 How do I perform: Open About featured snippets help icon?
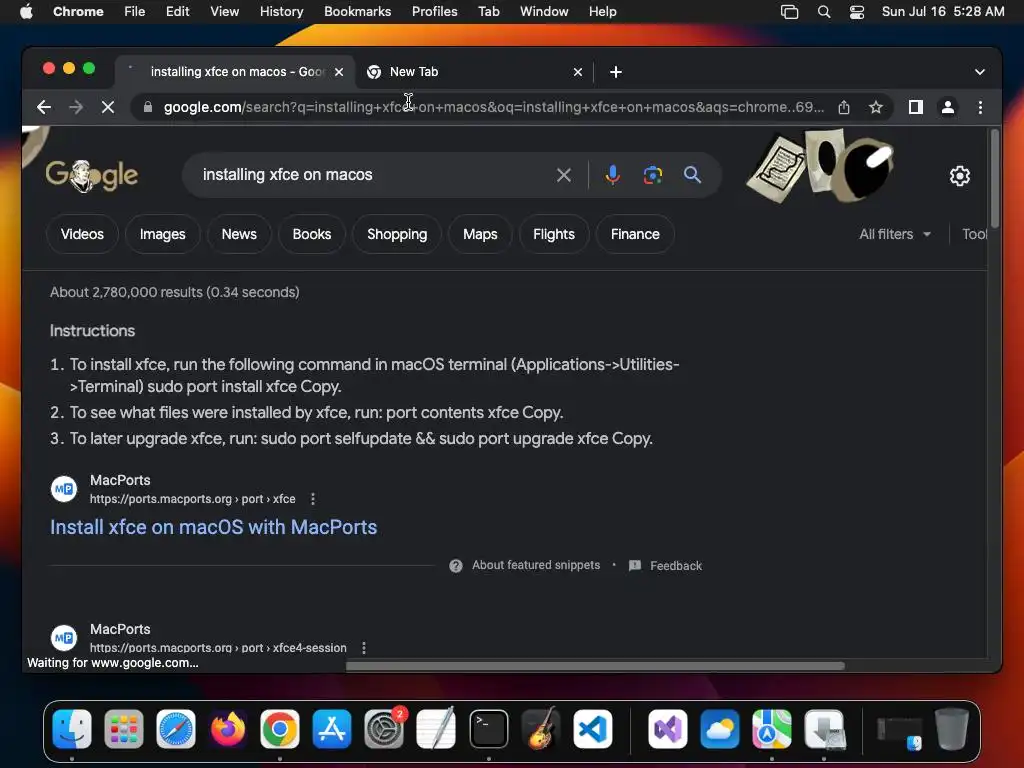[x=456, y=566]
